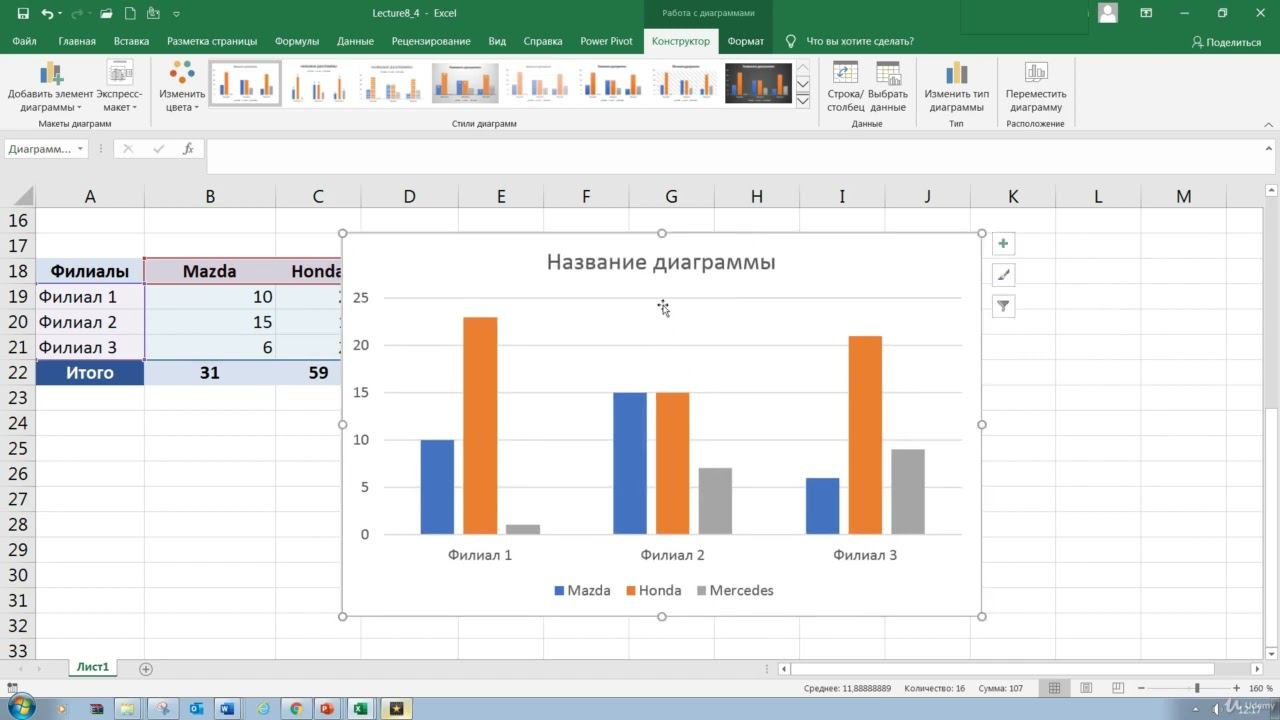
Task: Click Move Chart icon
Action: coord(1036,73)
